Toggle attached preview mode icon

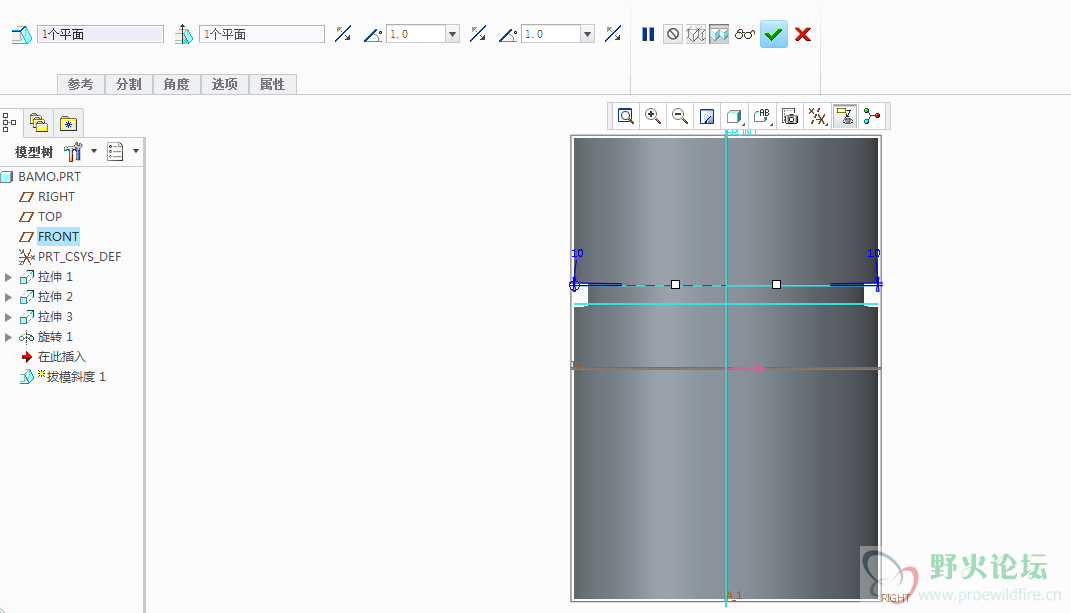719,34
